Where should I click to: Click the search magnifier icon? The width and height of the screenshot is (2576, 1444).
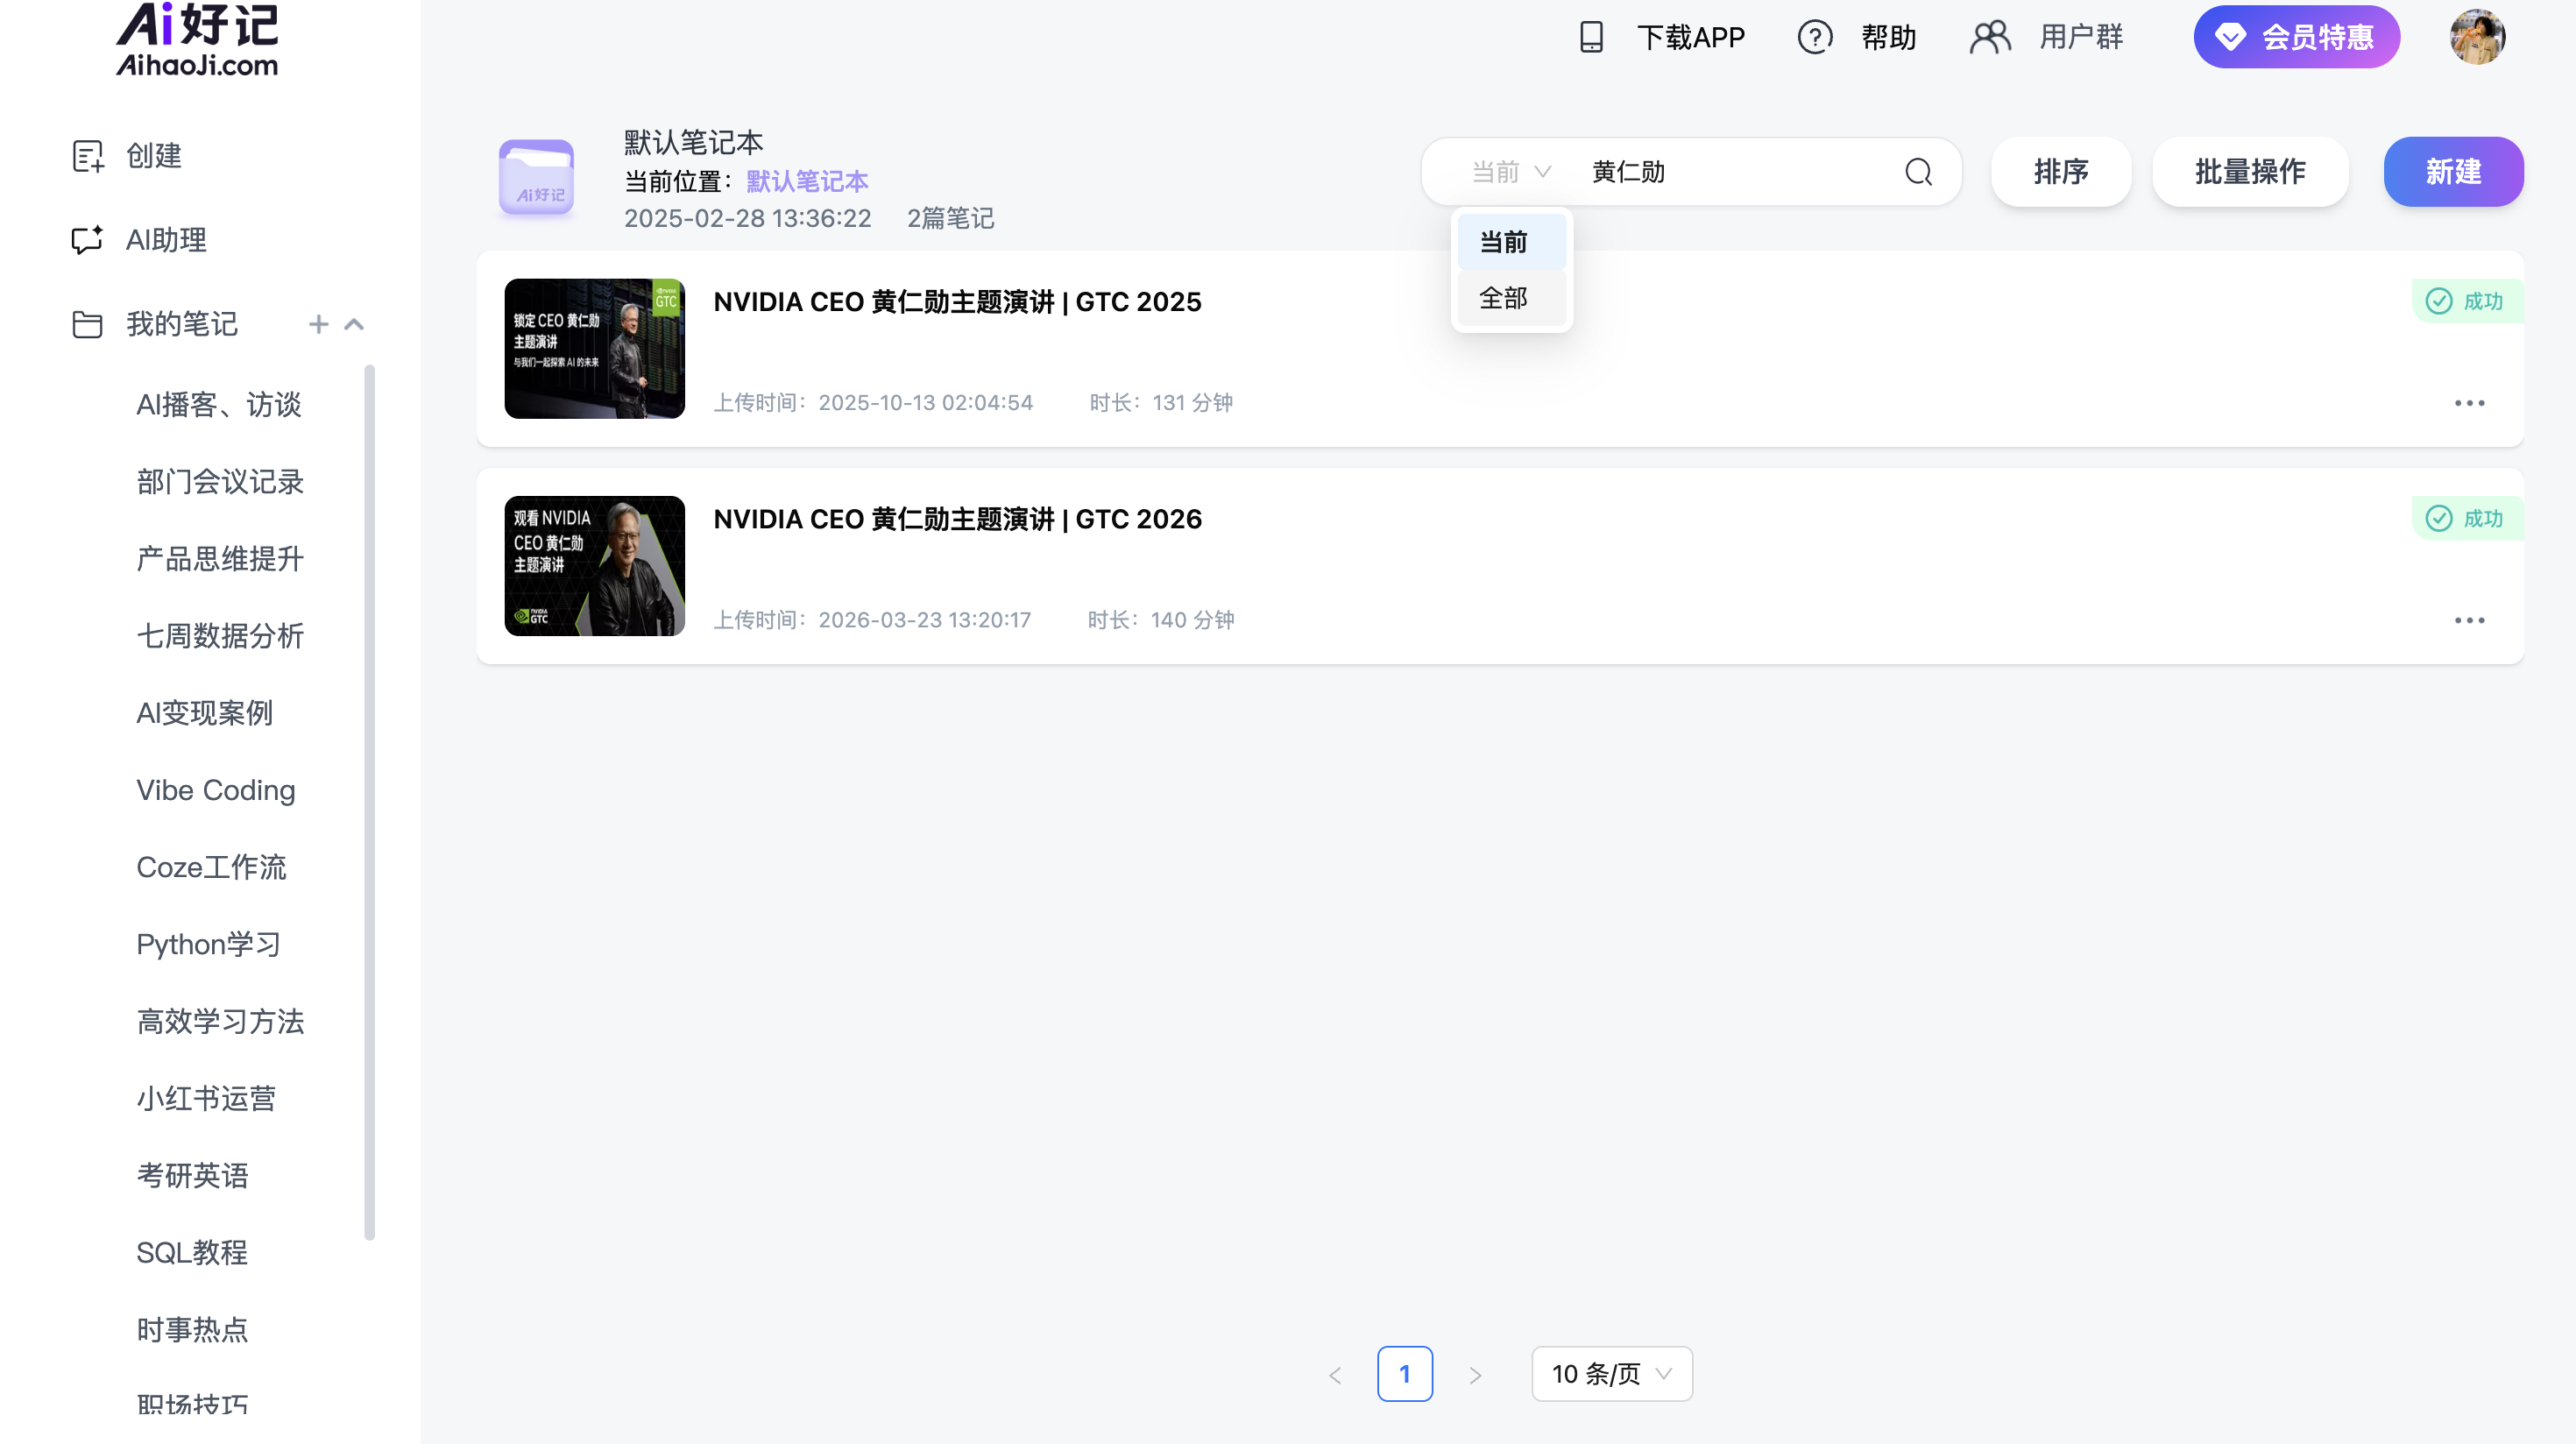click(x=1918, y=172)
